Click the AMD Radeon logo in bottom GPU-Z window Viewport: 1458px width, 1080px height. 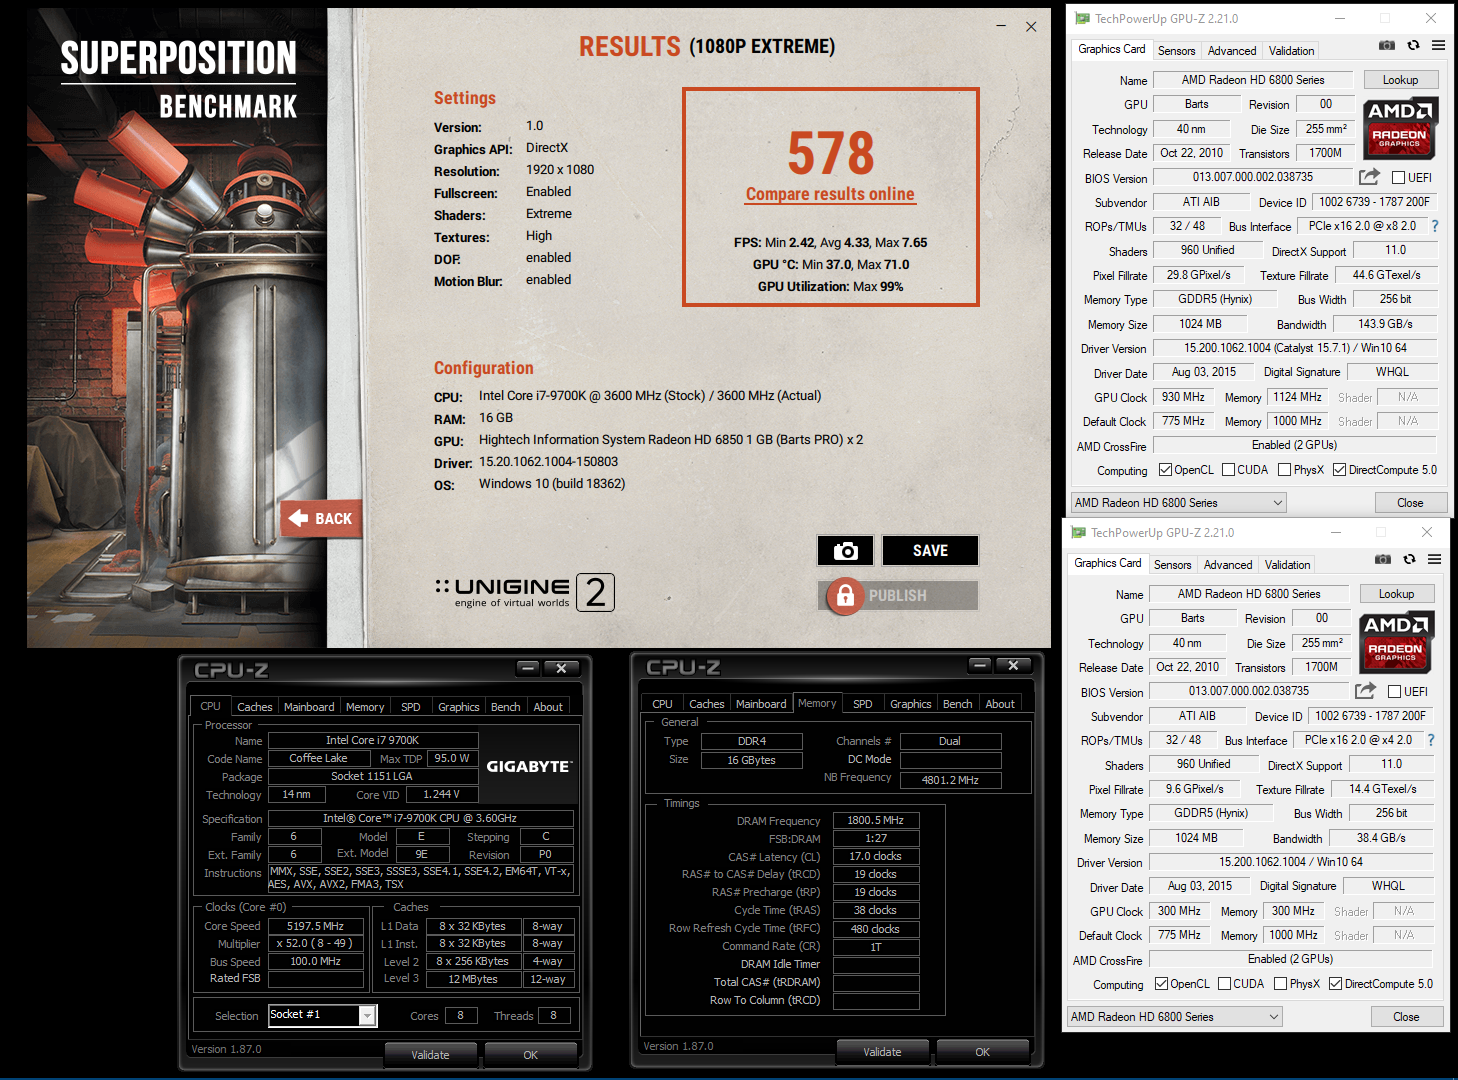[x=1396, y=642]
